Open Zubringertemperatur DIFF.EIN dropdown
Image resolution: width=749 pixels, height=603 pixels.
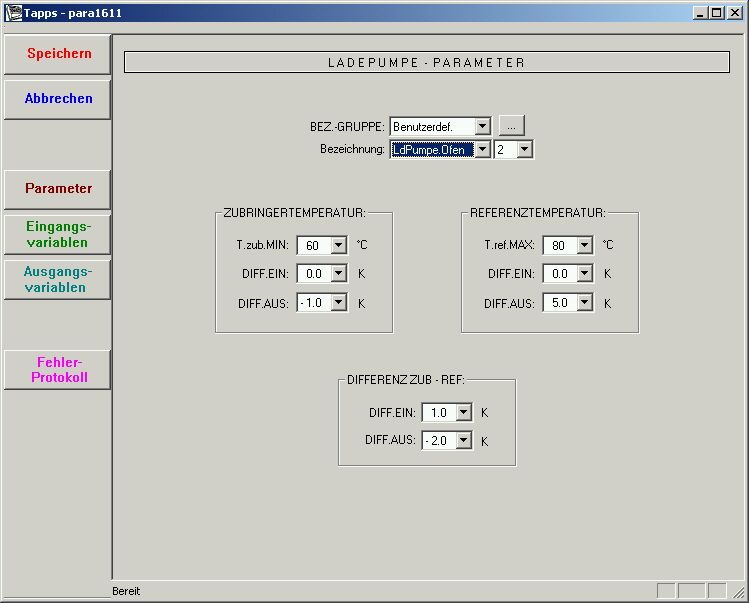pos(338,273)
